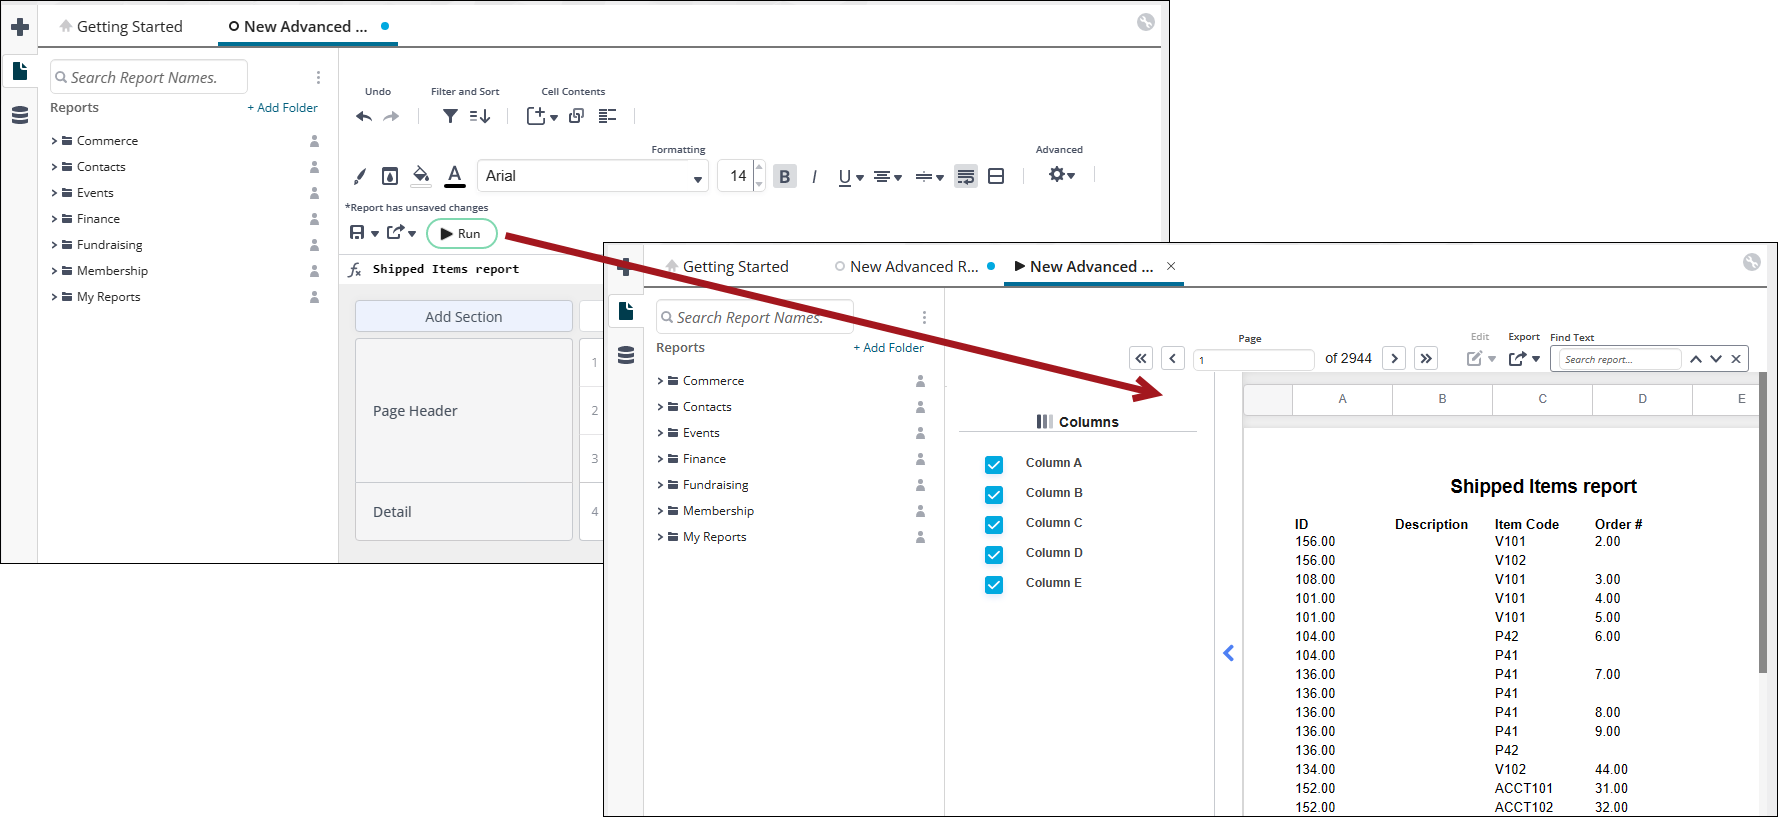Undo last change in report designer
This screenshot has height=817, width=1778.
point(364,117)
